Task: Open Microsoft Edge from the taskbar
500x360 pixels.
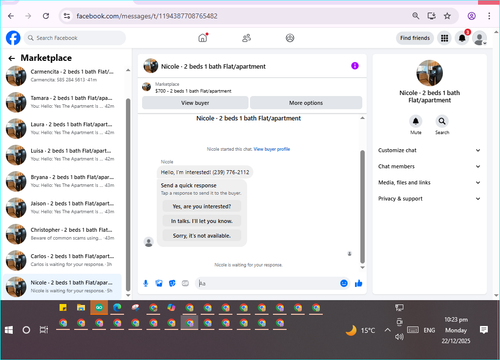Action: (x=117, y=308)
